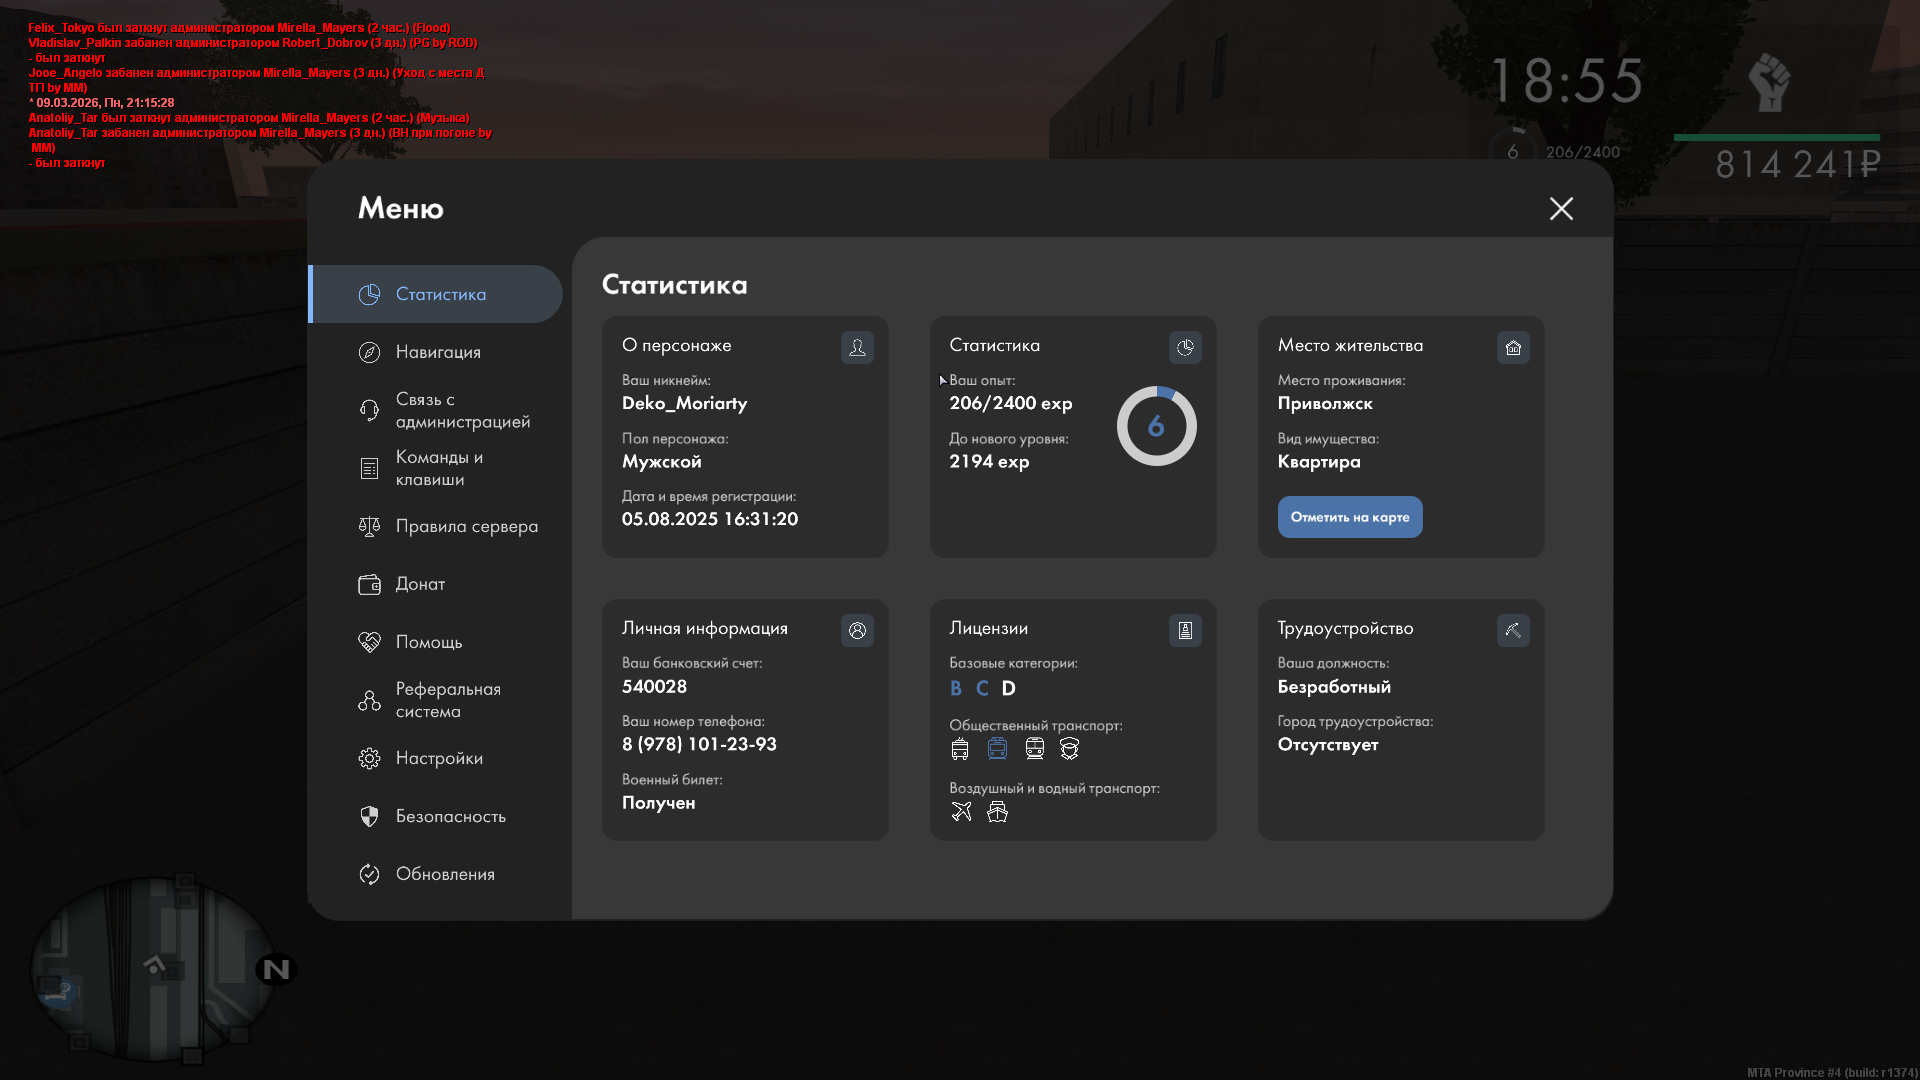Select the highlighted blue trolleybus license icon
Screen dimensions: 1920x1080
pos(997,748)
